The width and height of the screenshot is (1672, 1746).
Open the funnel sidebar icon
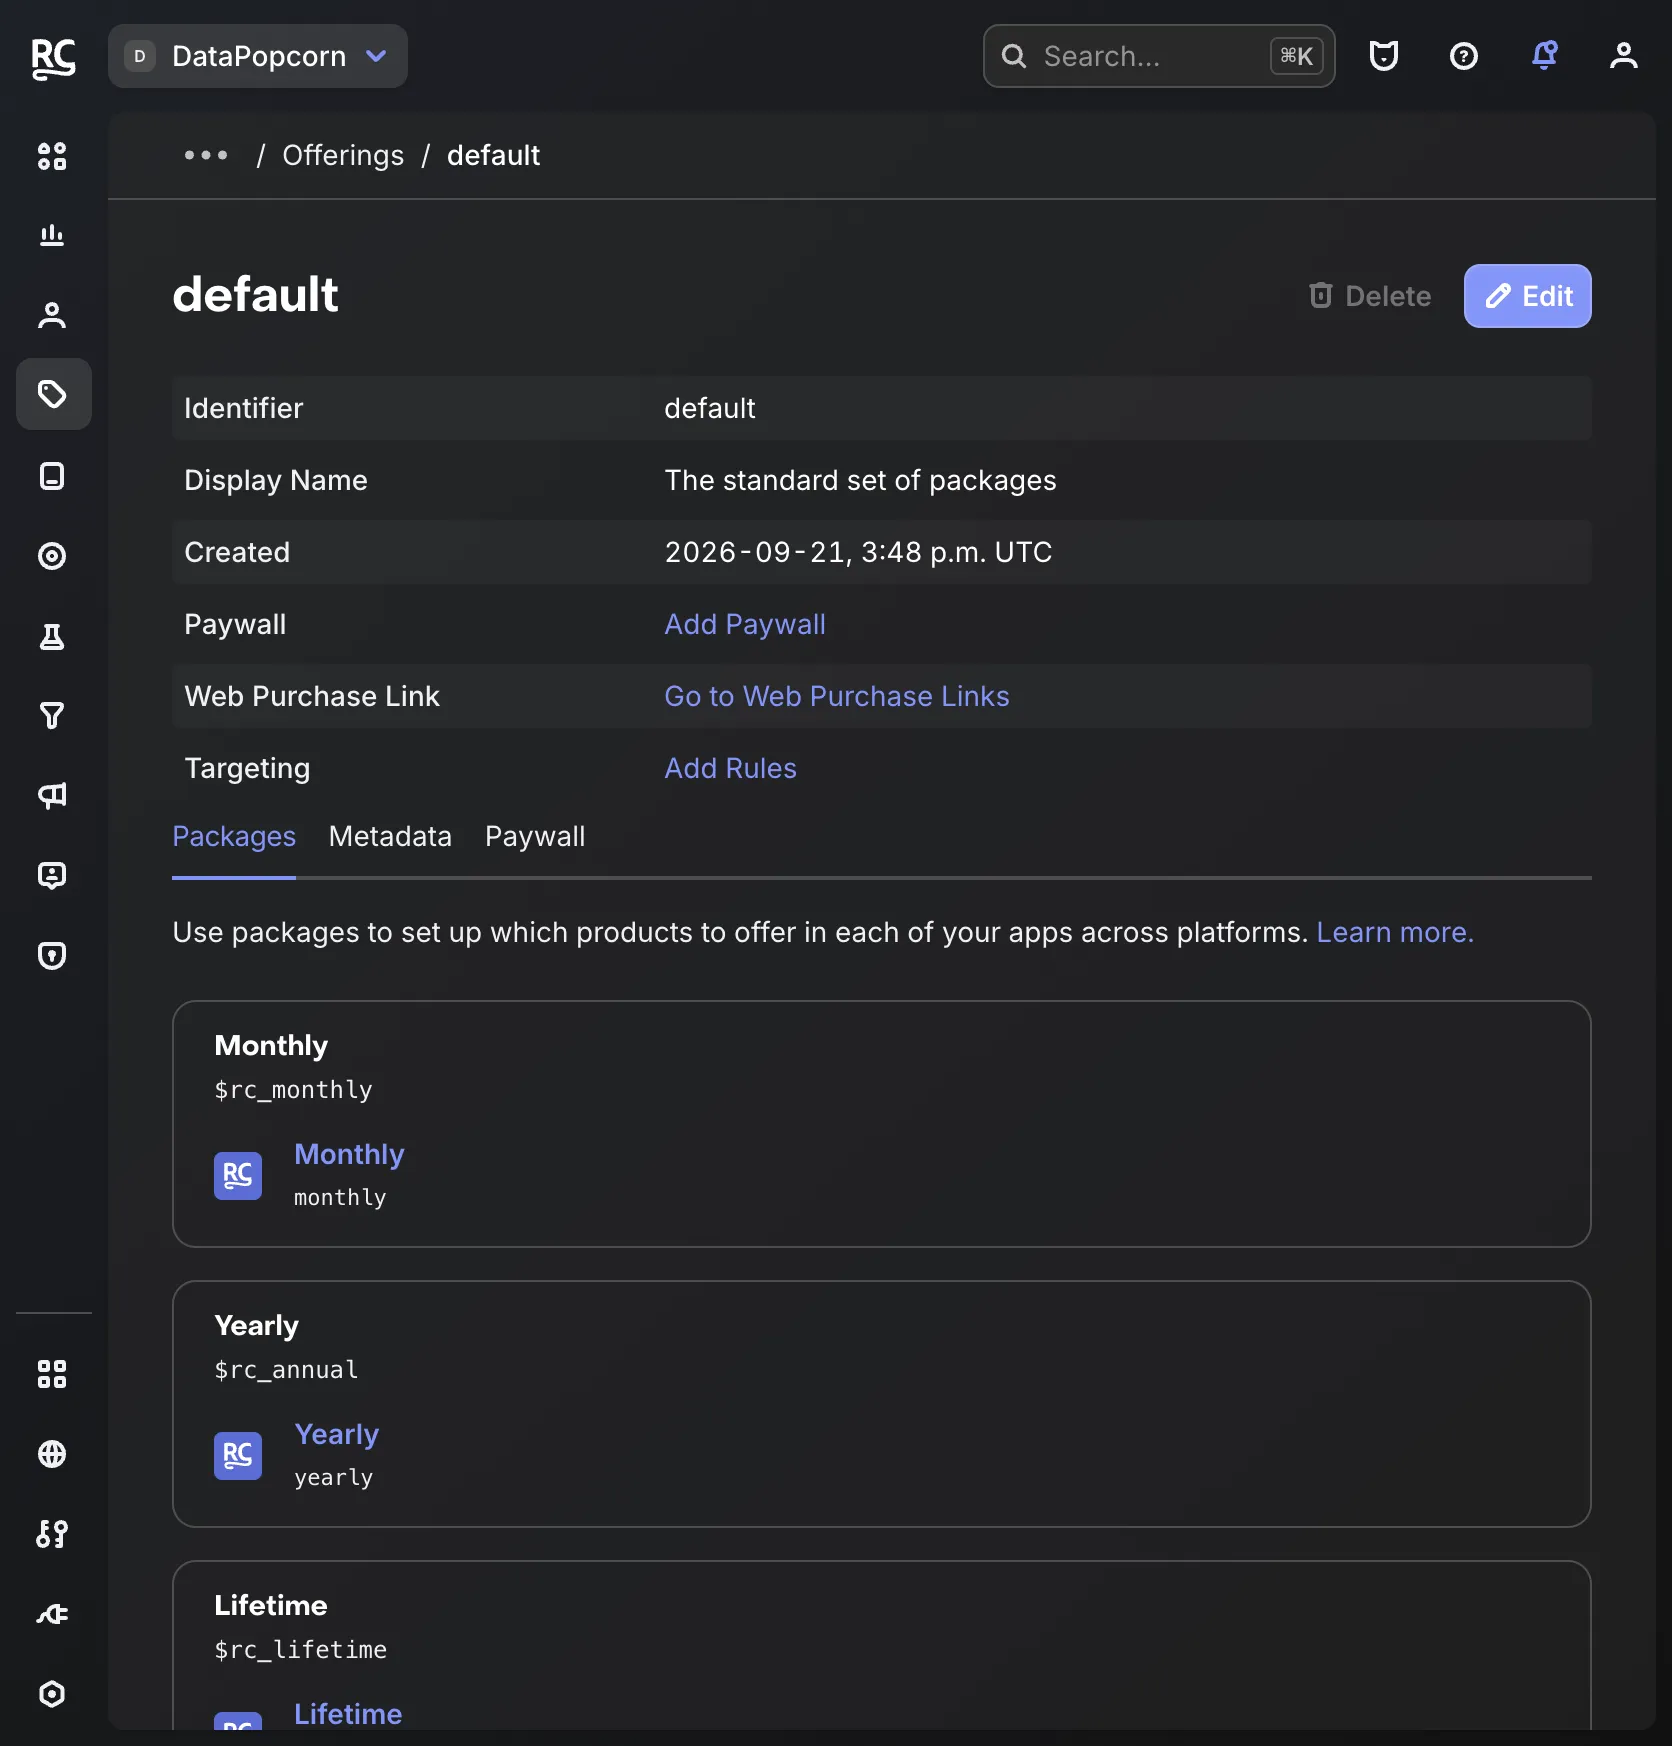point(52,716)
